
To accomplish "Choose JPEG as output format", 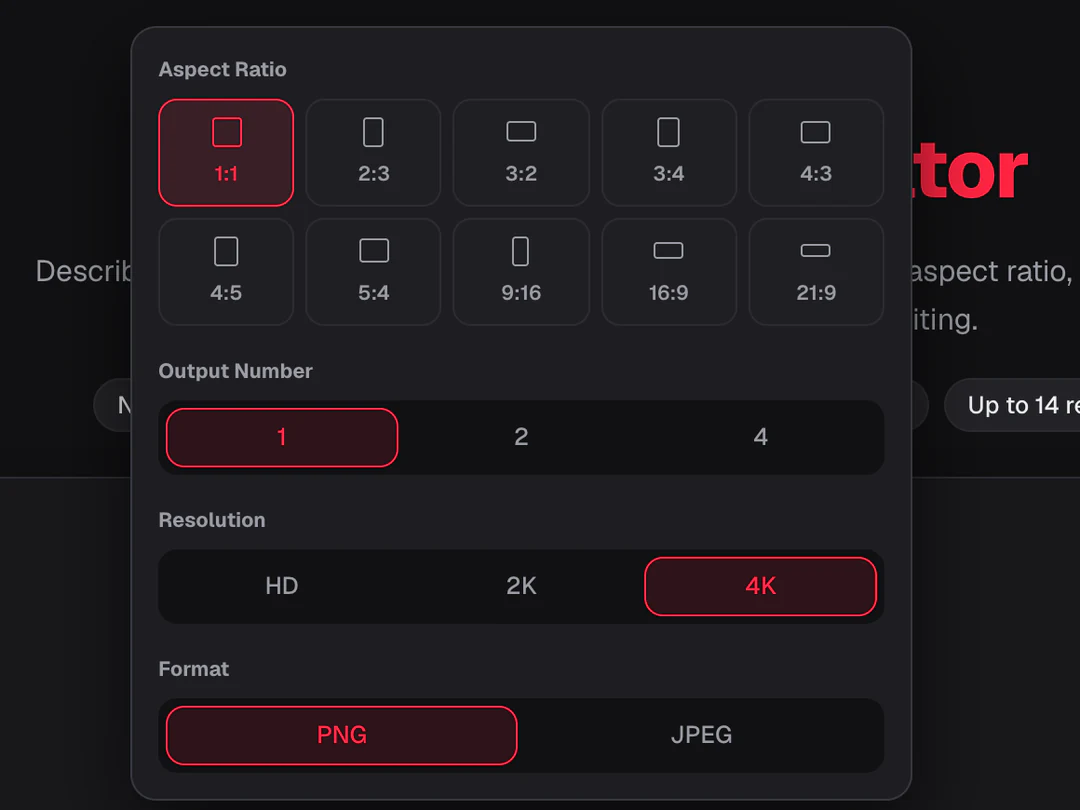I will click(701, 735).
